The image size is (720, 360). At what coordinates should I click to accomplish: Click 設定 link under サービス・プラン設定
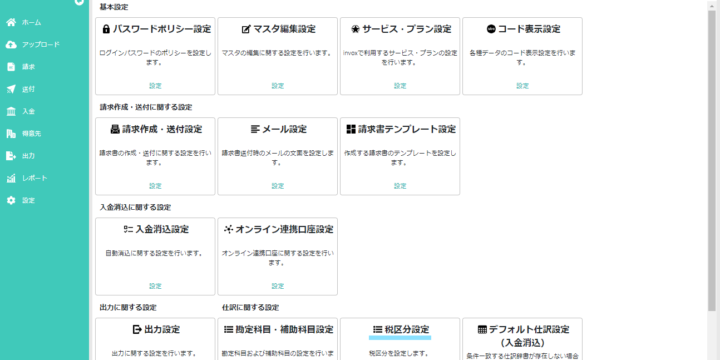(400, 86)
